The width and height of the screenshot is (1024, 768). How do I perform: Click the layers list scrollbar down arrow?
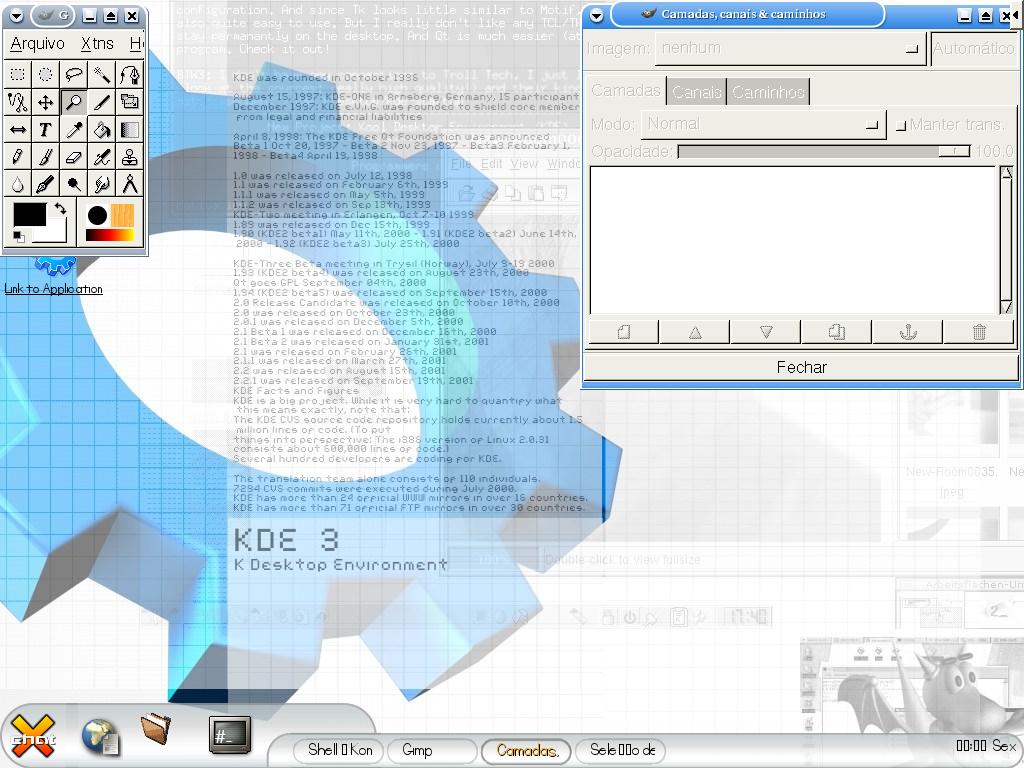coord(1006,308)
